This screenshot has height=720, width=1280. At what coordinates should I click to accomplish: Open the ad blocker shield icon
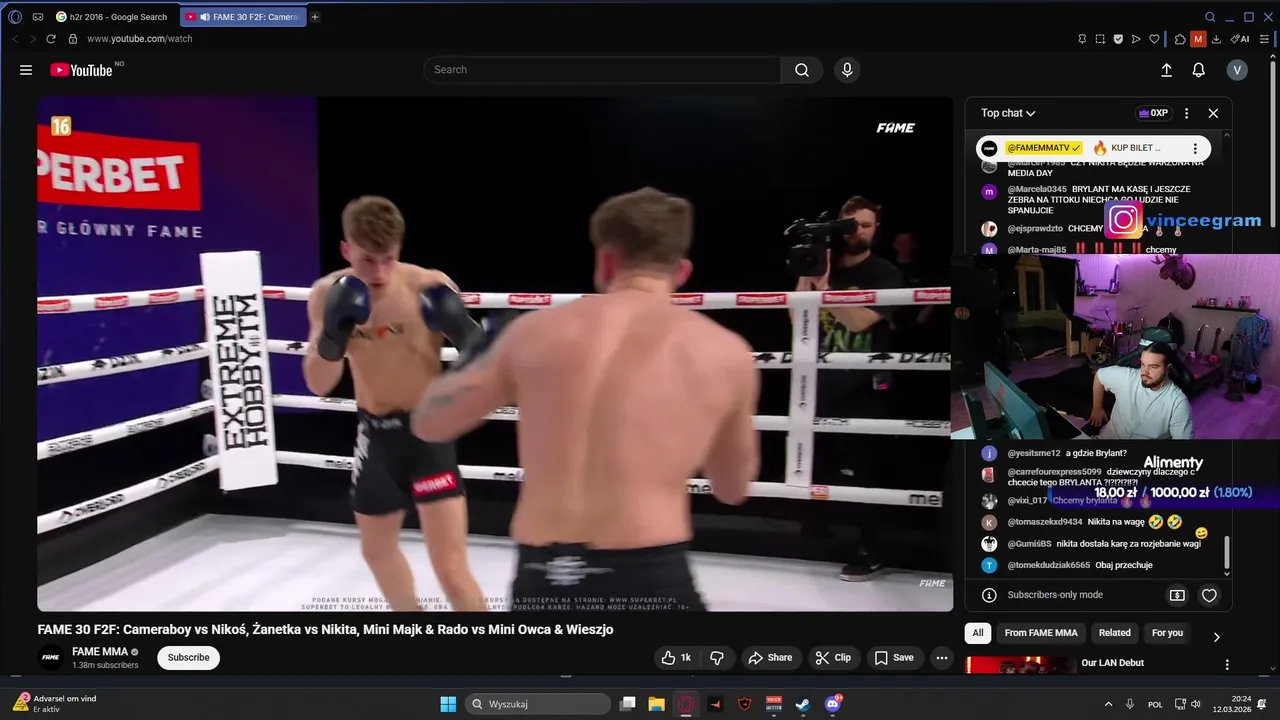pyautogui.click(x=1118, y=39)
